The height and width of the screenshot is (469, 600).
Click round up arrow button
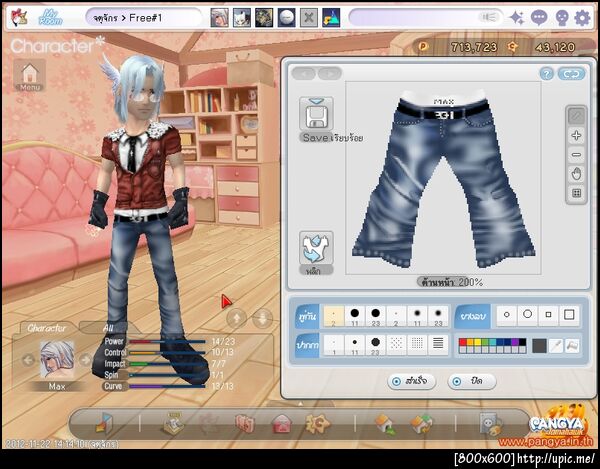[236, 318]
